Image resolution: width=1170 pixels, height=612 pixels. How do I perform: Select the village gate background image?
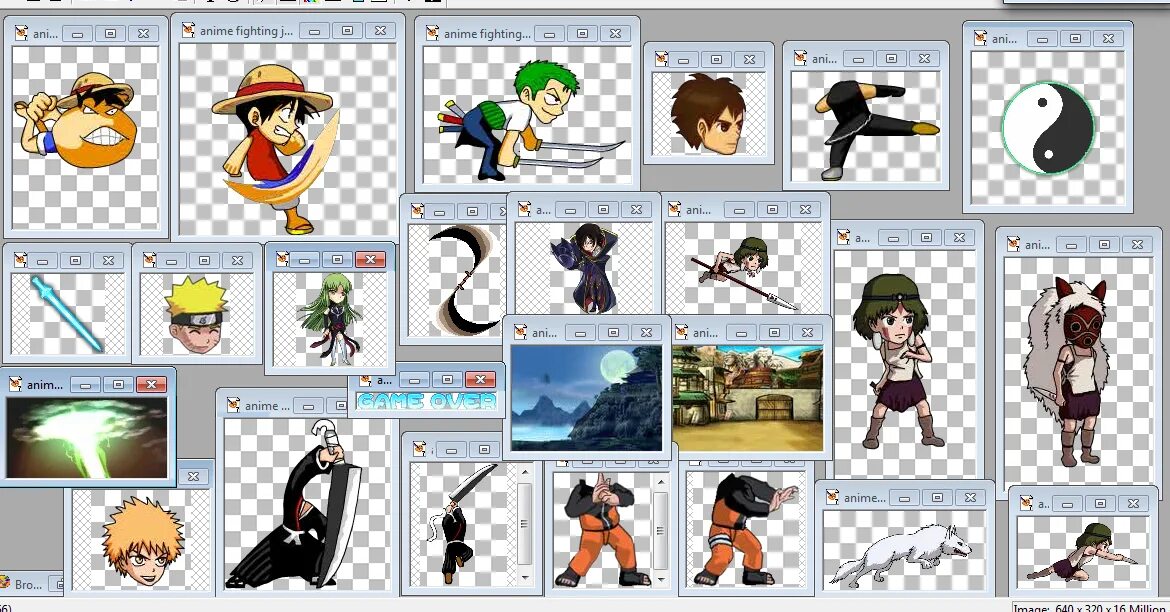pos(748,398)
